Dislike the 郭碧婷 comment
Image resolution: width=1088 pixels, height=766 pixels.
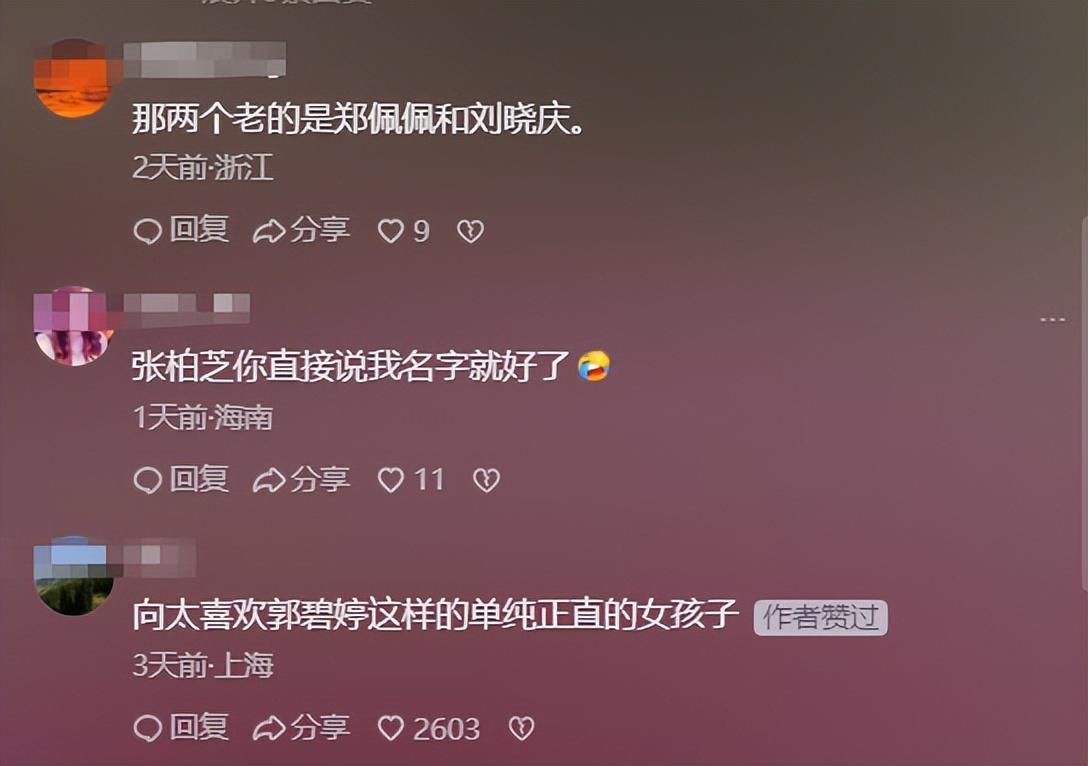coord(522,728)
